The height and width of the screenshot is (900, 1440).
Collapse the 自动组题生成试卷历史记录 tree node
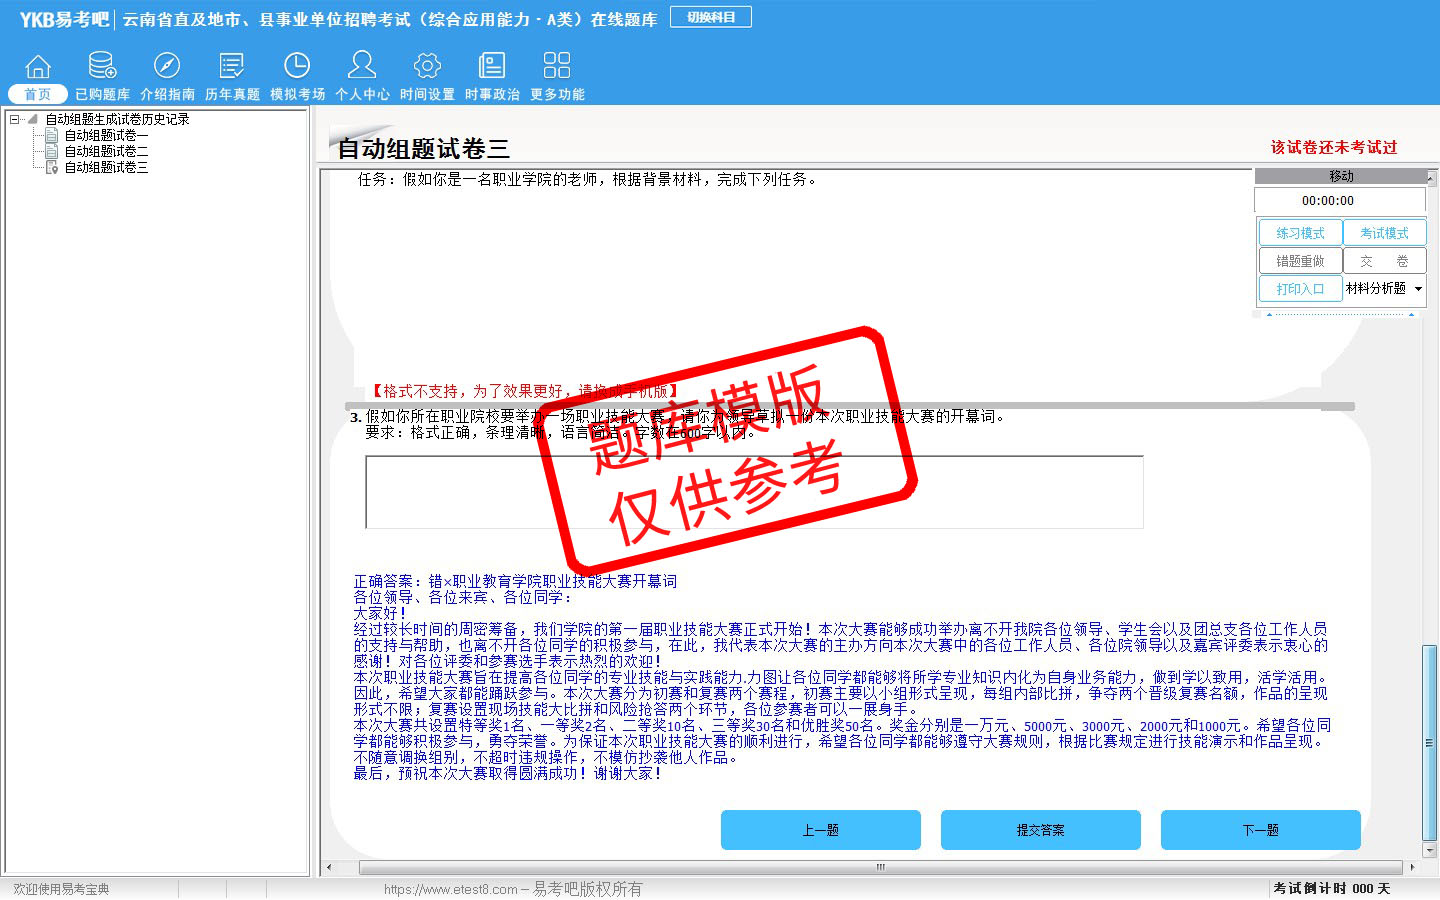(15, 119)
